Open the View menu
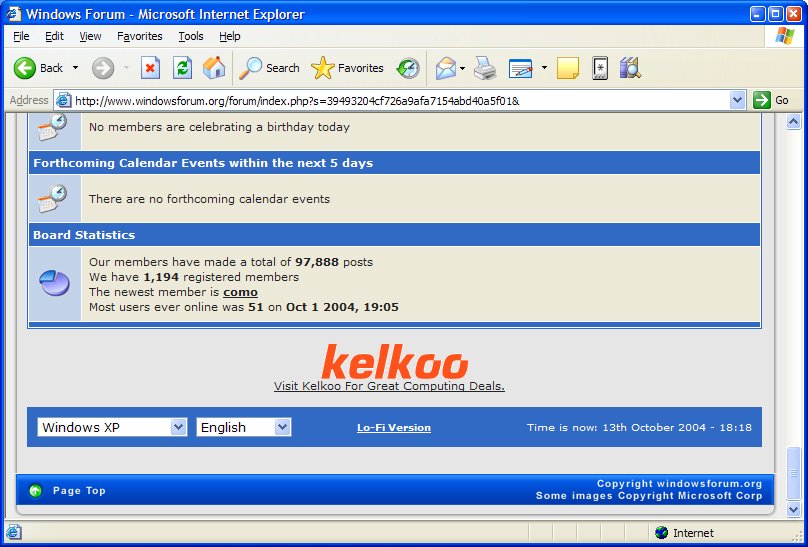 click(x=90, y=36)
